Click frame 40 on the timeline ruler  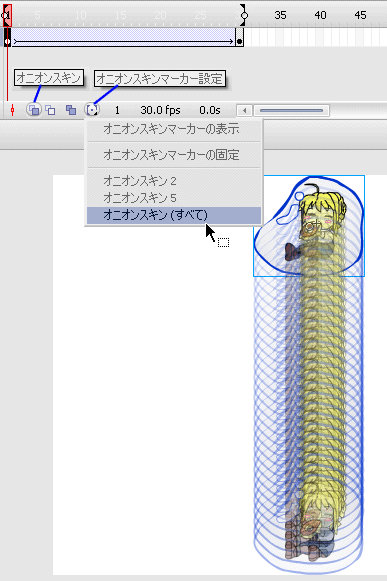point(320,15)
